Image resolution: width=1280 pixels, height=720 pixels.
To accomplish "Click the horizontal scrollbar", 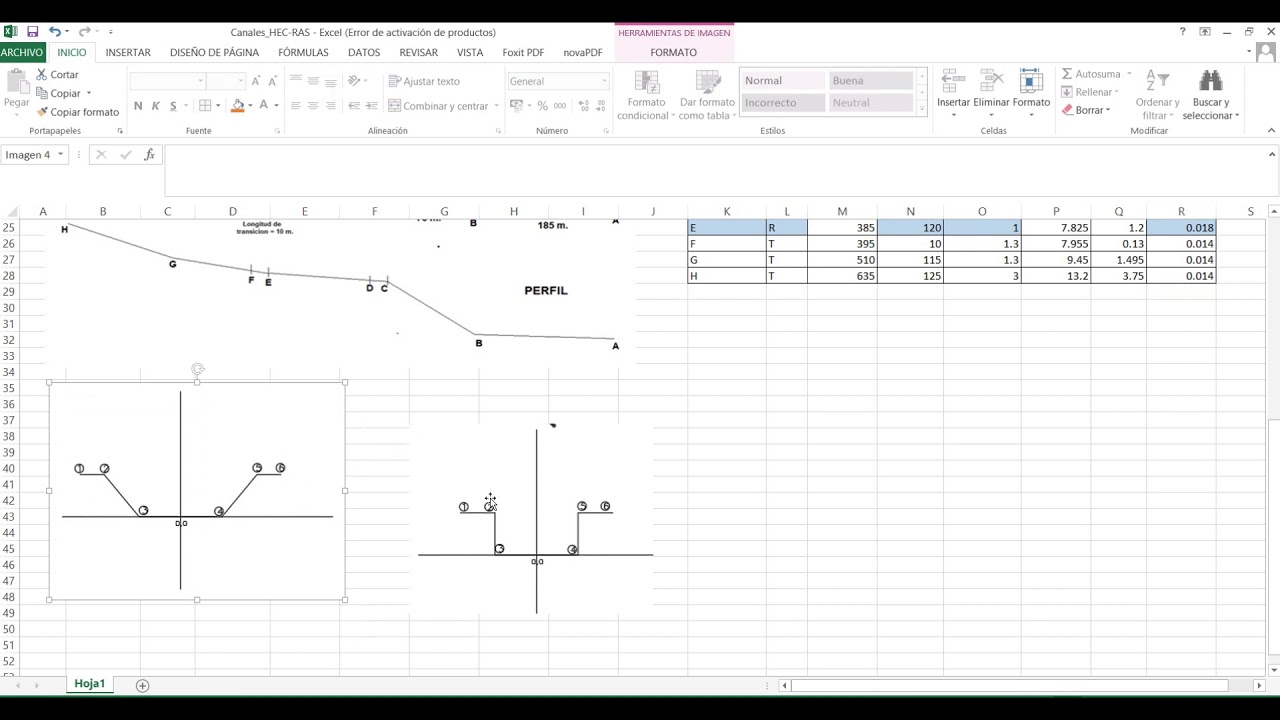I will click(1009, 685).
